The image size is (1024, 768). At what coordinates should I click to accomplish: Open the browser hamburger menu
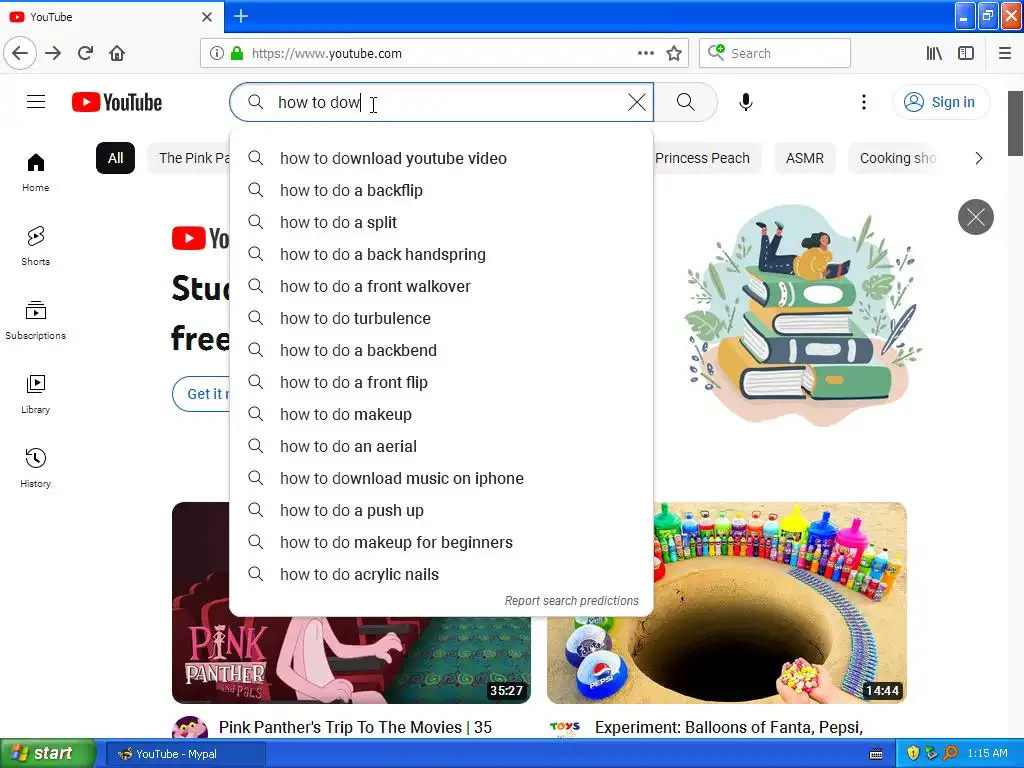[1004, 53]
